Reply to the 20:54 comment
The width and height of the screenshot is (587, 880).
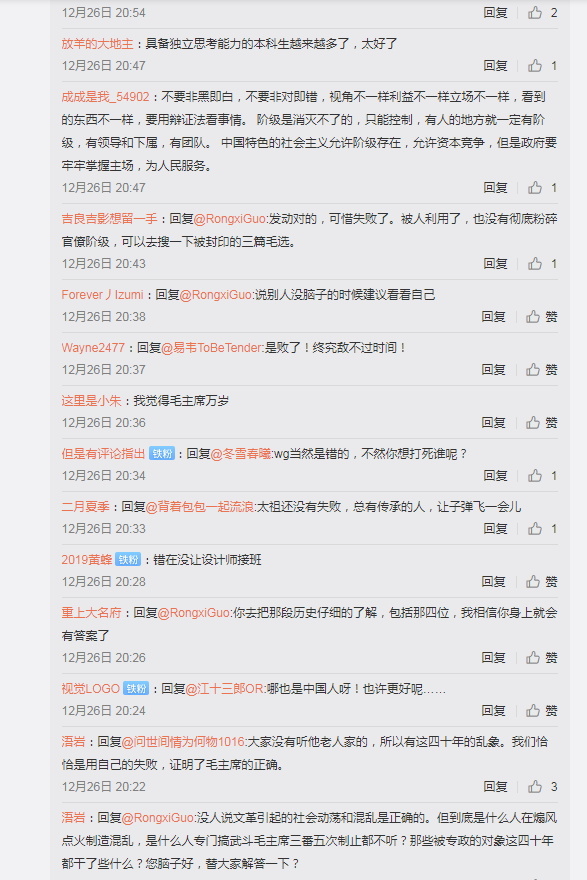(x=495, y=12)
